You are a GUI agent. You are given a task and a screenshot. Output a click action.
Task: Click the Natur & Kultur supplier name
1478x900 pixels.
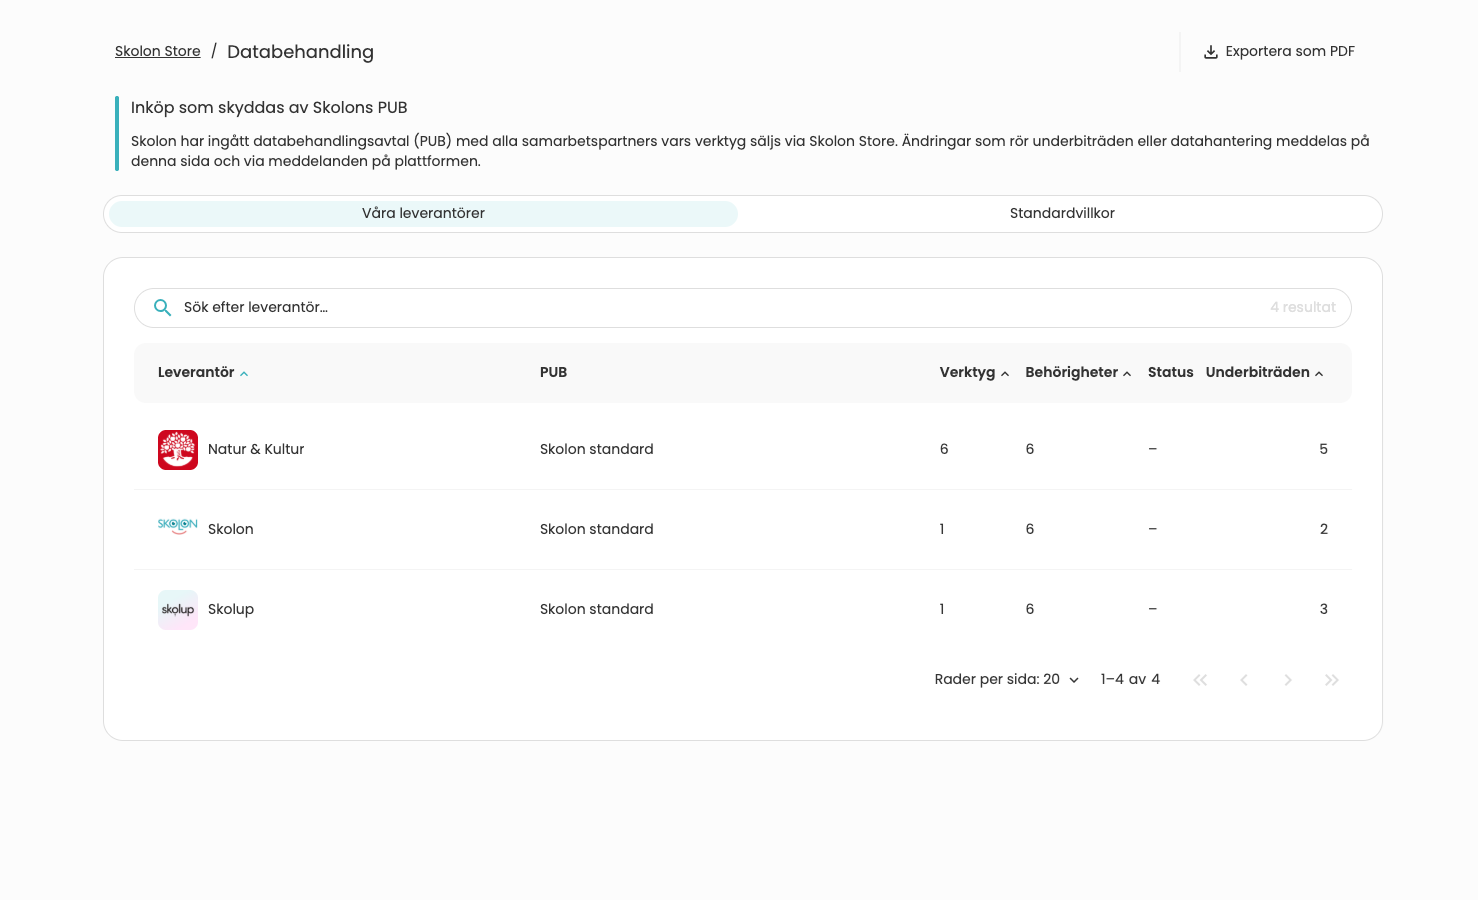point(256,449)
